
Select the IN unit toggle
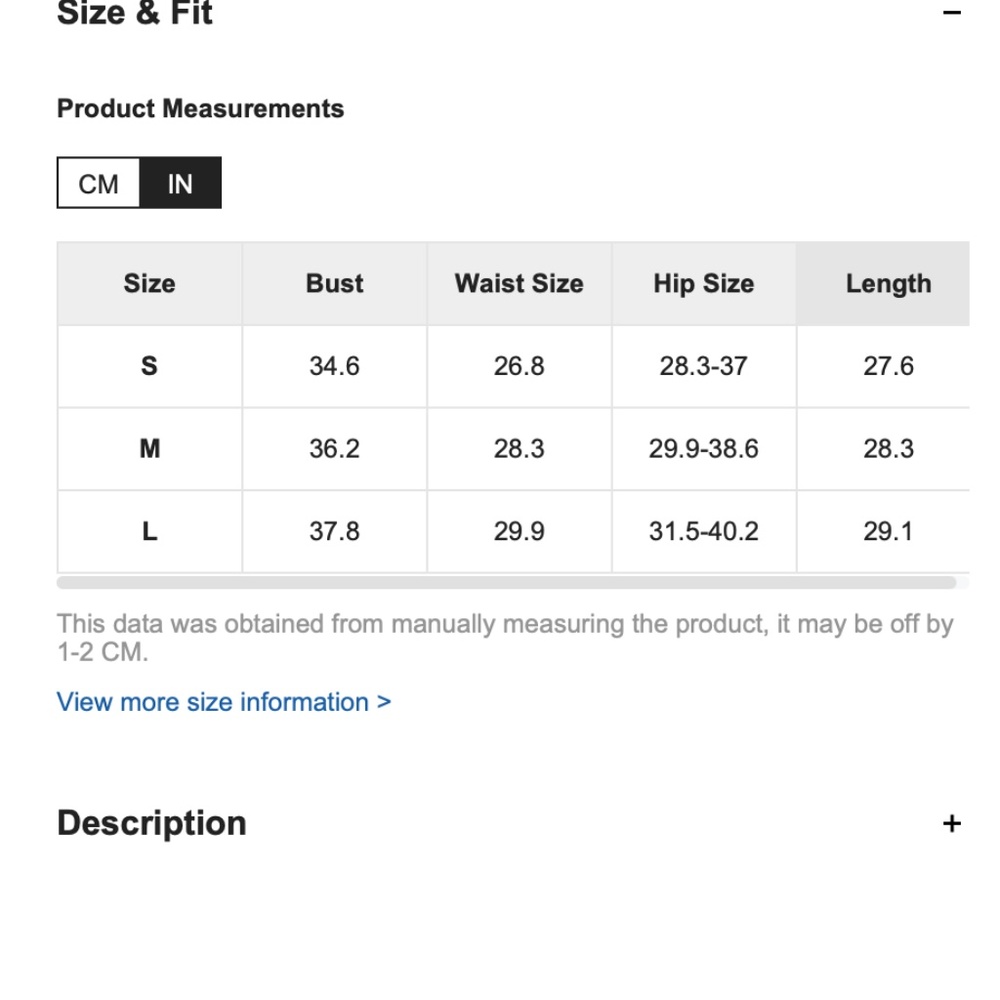[x=180, y=183]
